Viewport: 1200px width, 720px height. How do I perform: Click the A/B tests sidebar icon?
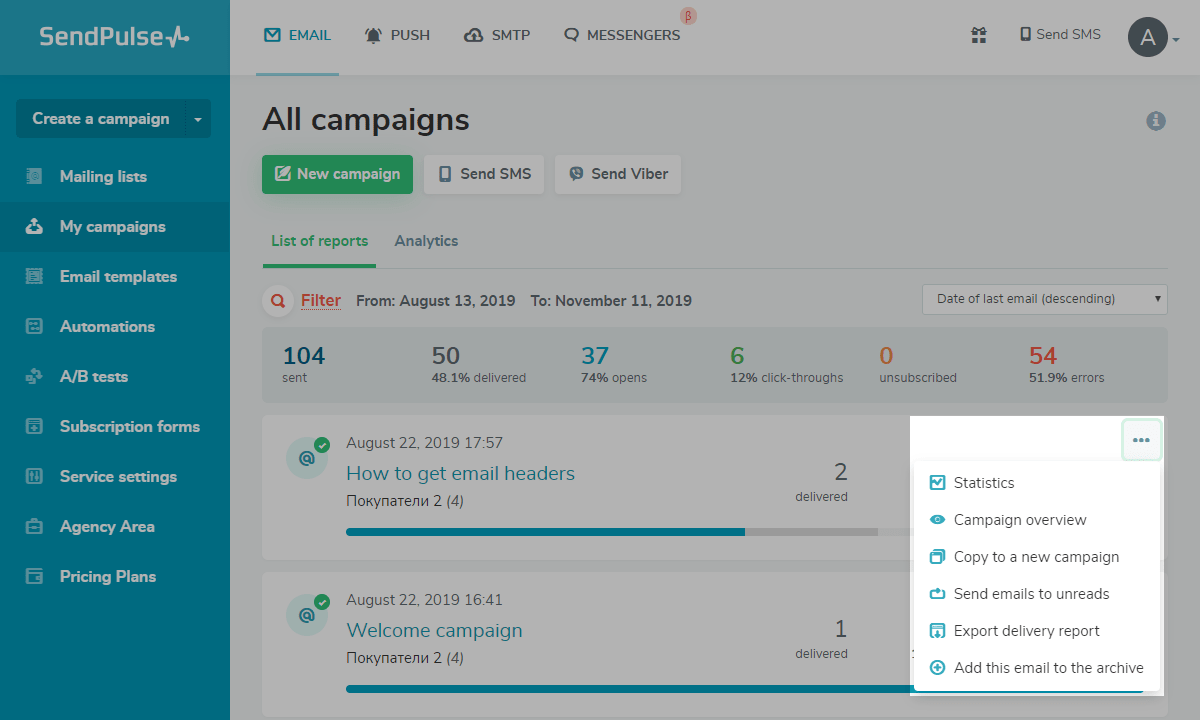pos(35,377)
